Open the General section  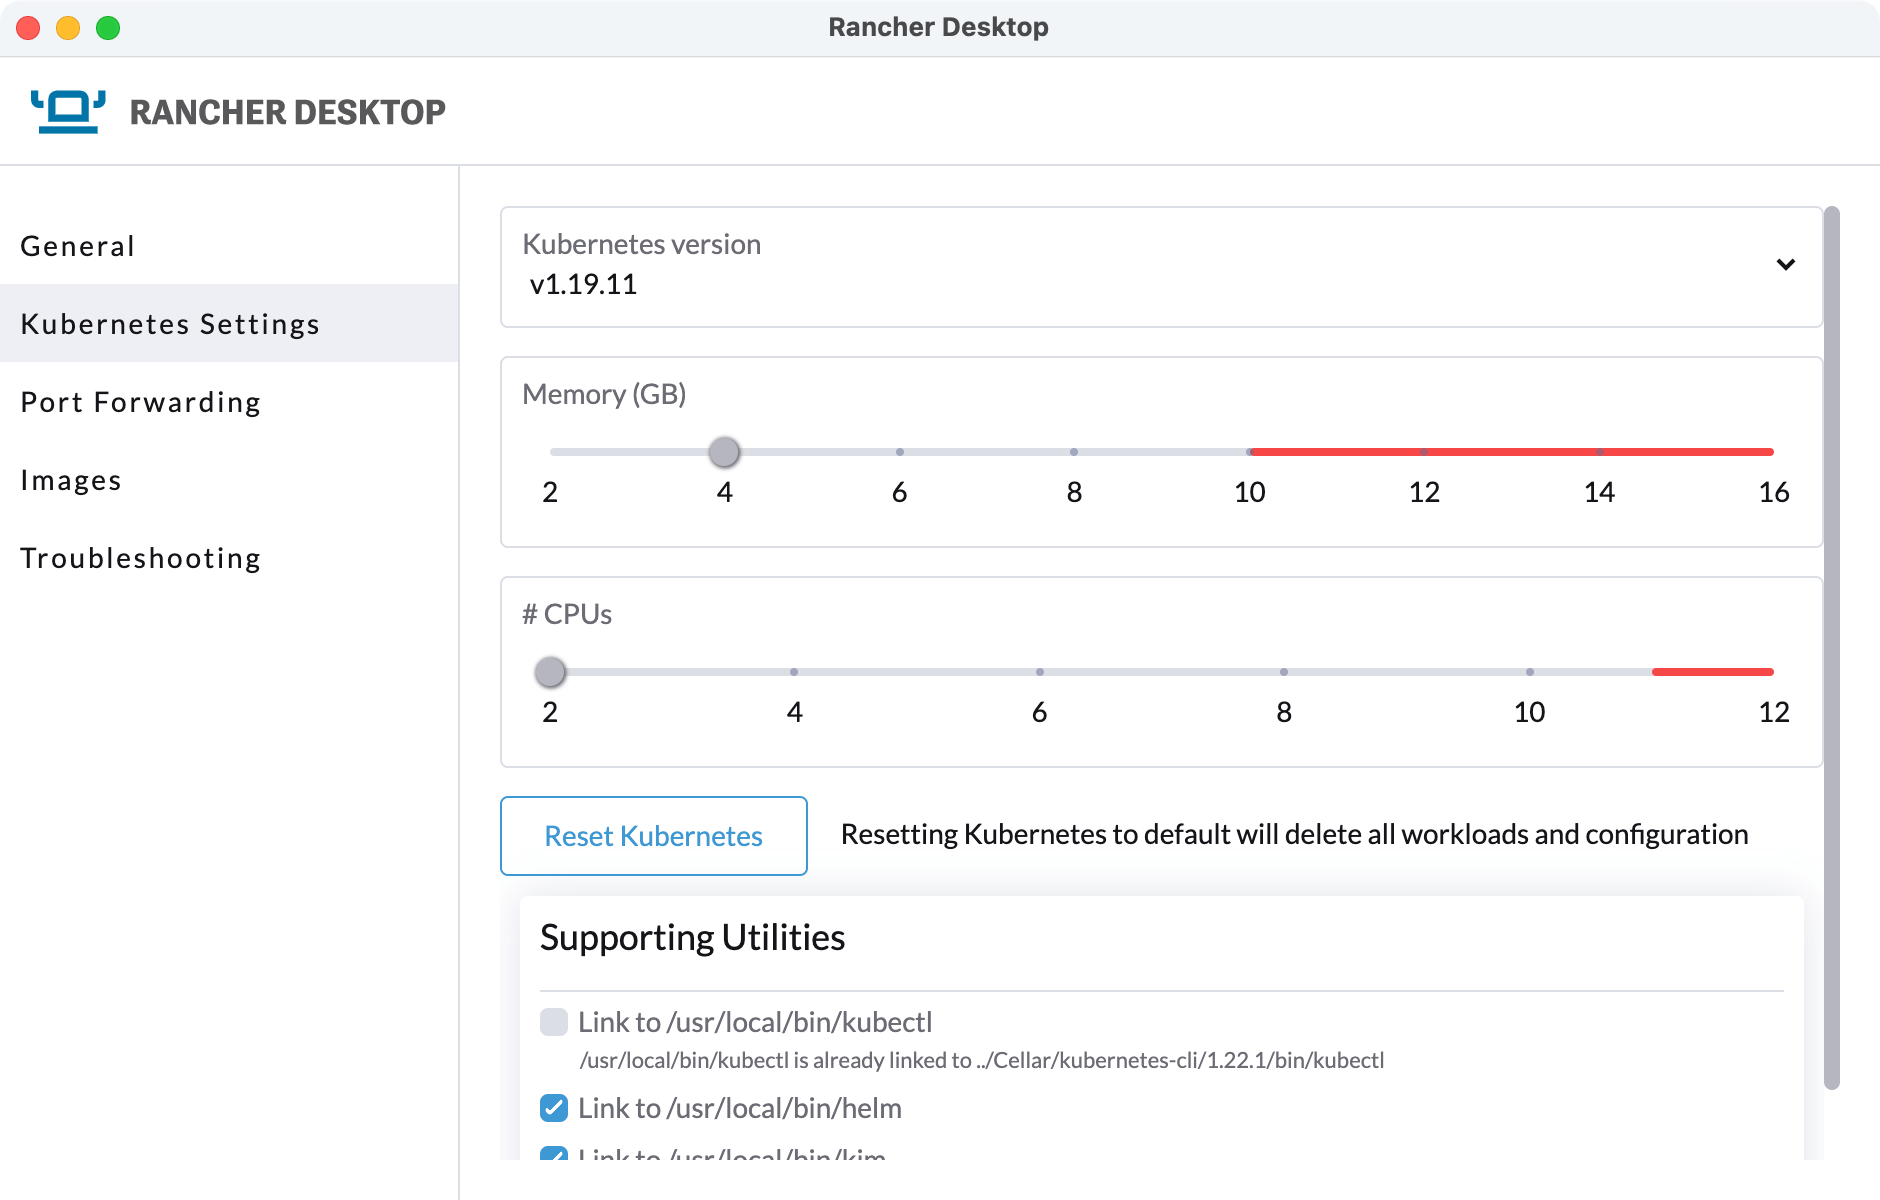[x=229, y=246]
